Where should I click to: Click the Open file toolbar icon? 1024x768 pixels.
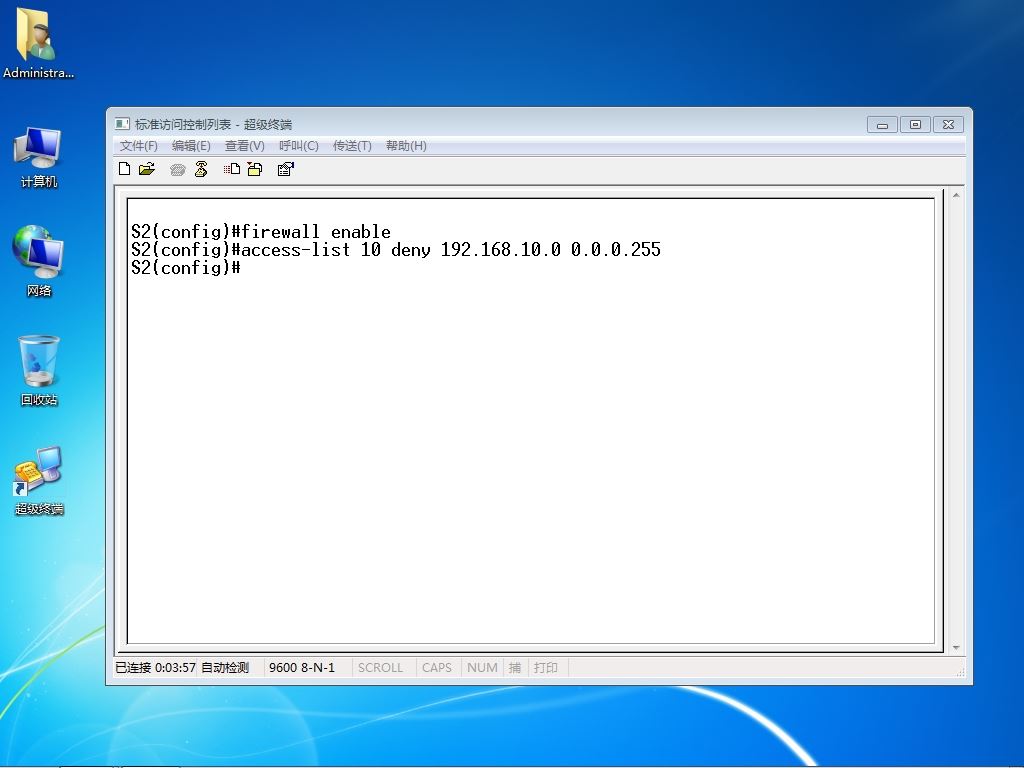pos(147,169)
